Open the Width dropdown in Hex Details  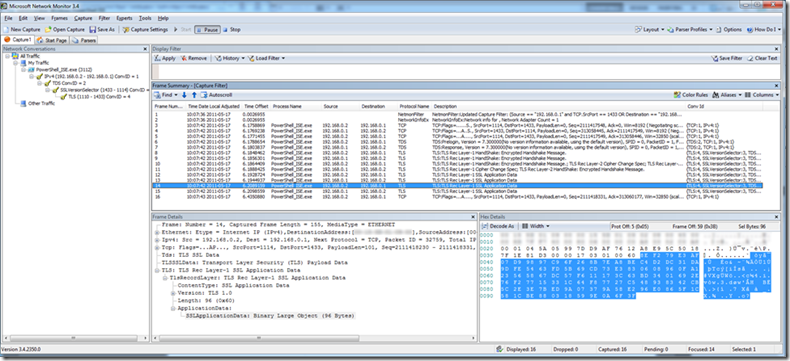[x=537, y=227]
